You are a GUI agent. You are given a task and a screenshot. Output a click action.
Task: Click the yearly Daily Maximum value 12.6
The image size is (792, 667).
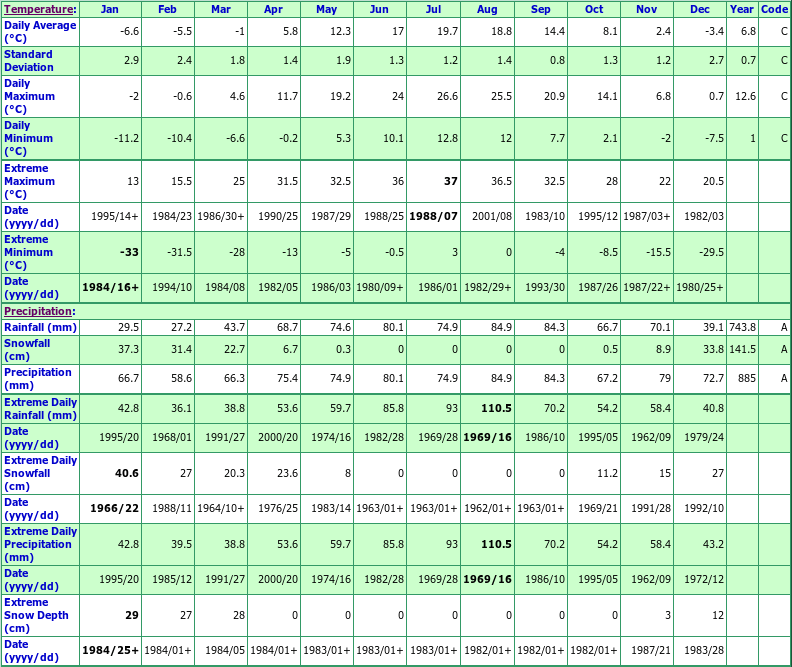(x=746, y=96)
